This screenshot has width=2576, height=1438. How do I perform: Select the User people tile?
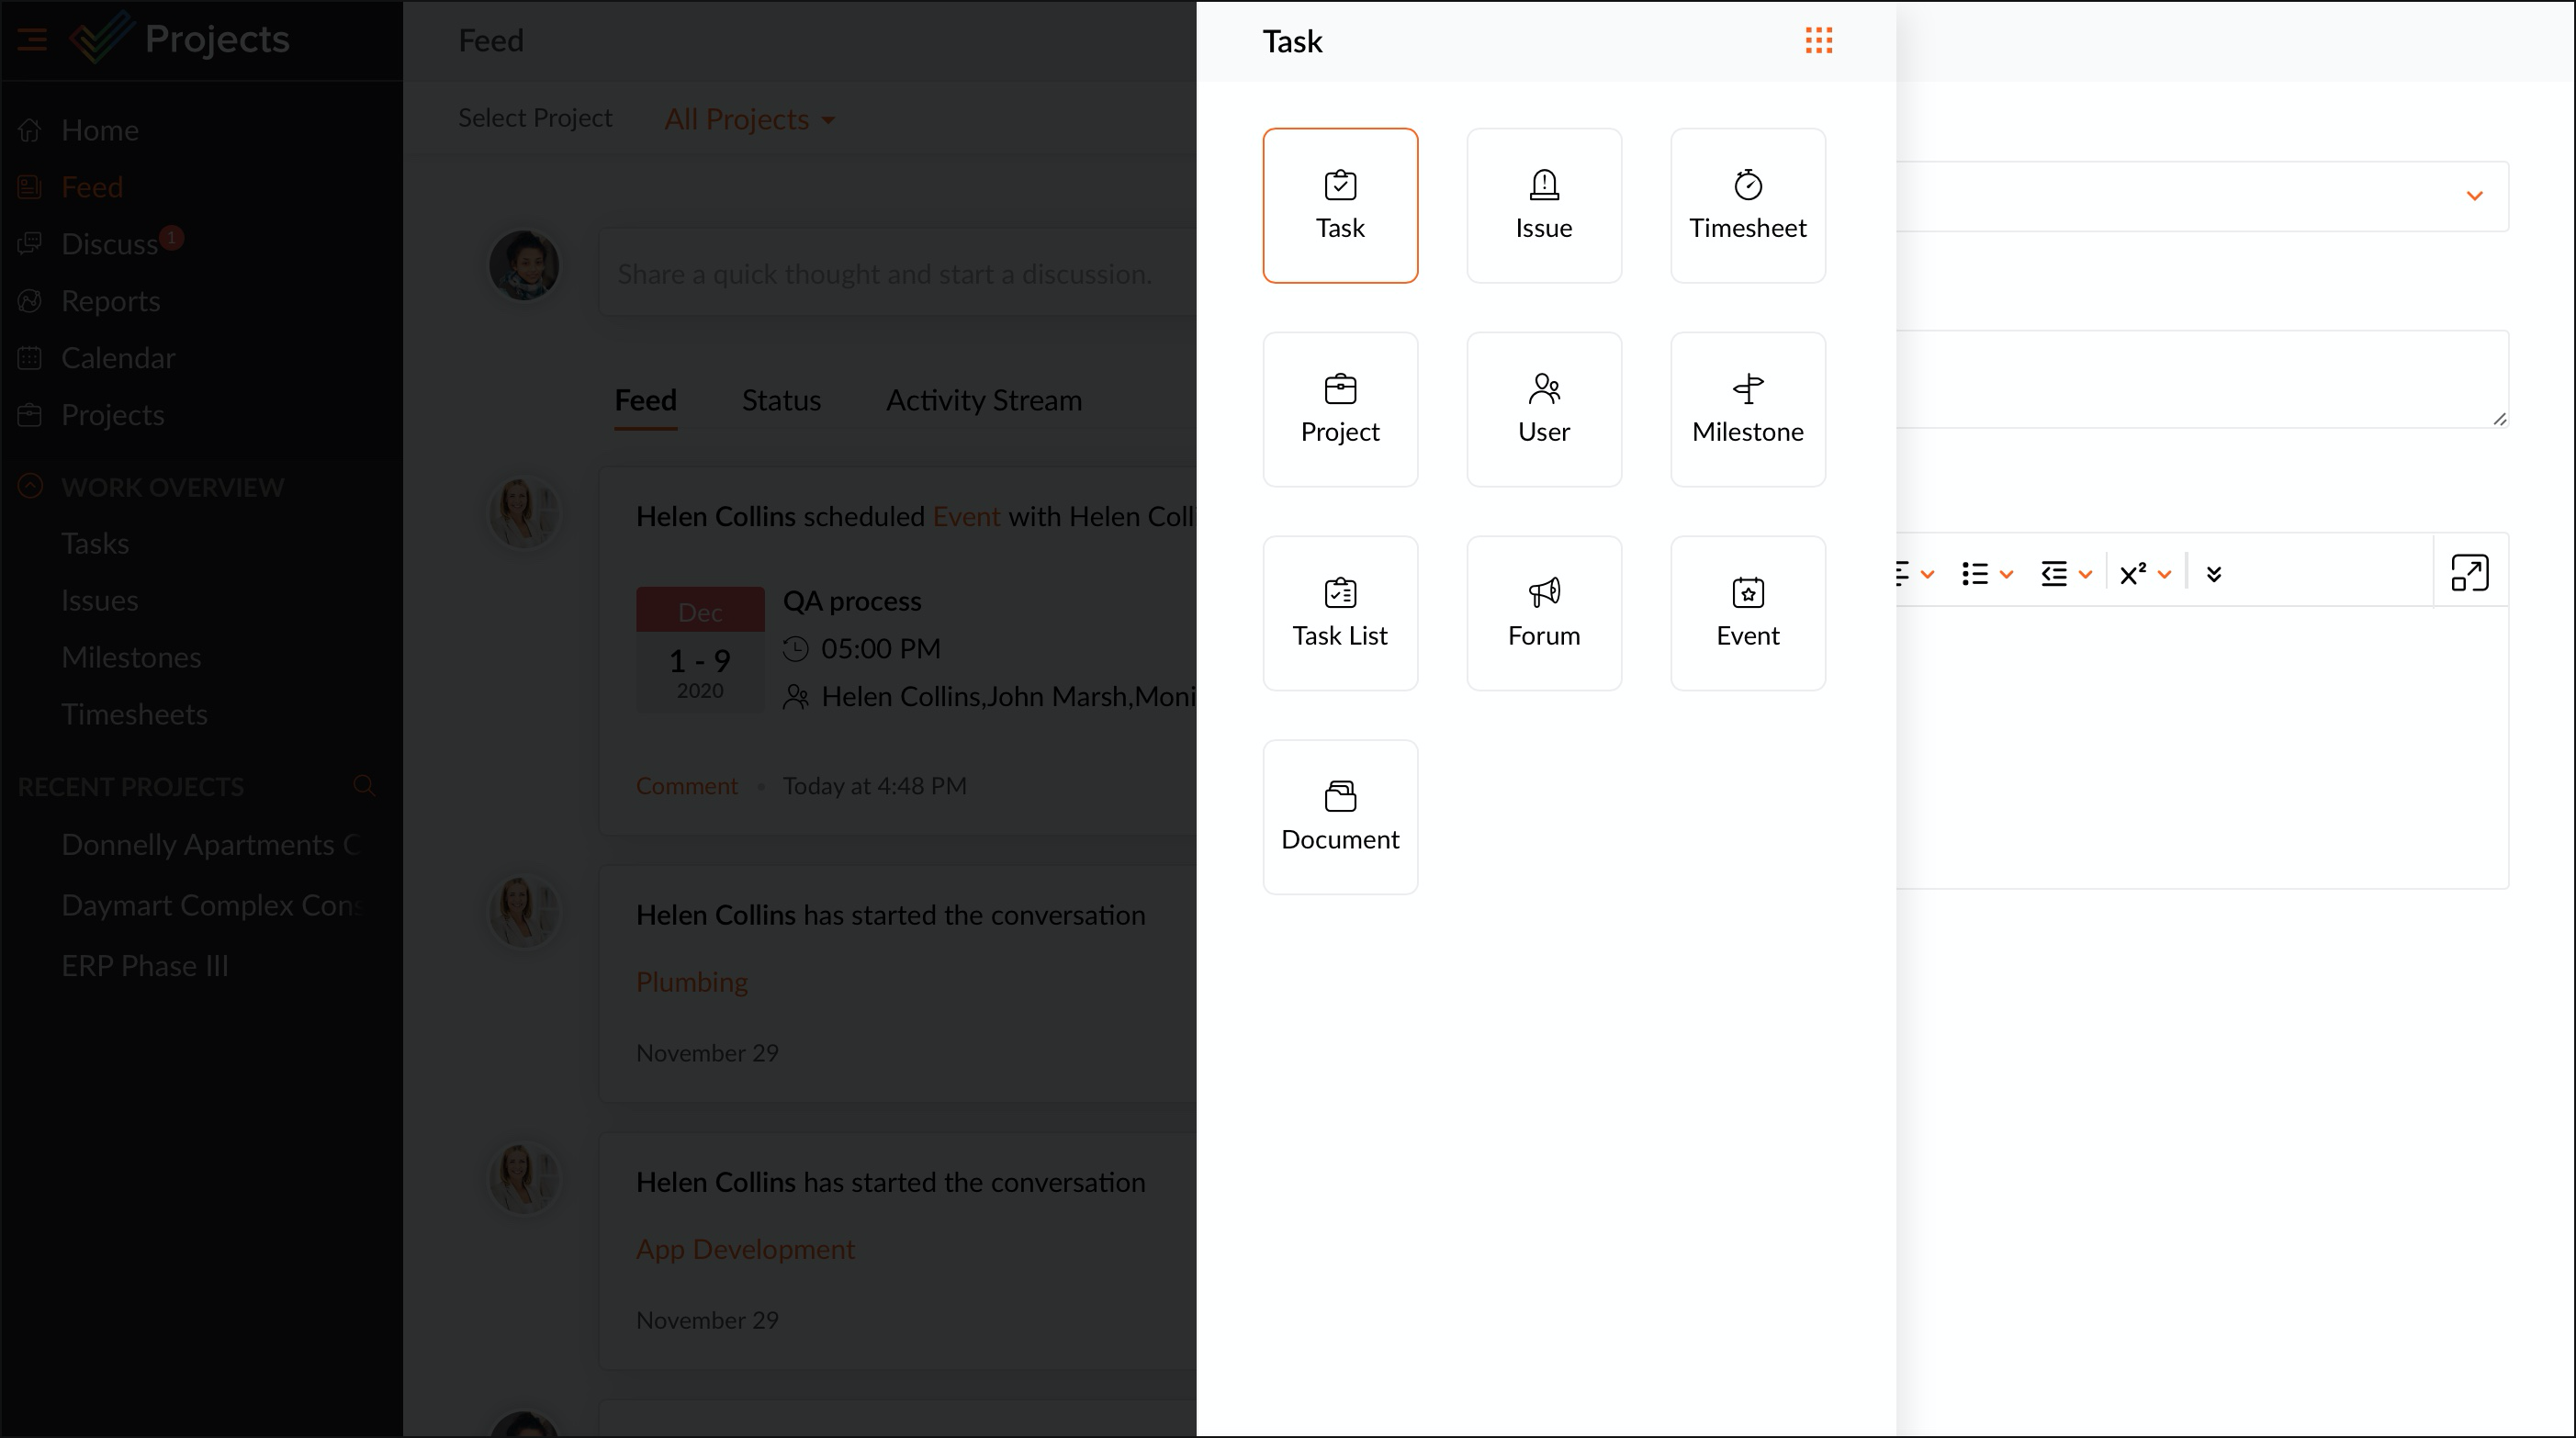point(1543,409)
